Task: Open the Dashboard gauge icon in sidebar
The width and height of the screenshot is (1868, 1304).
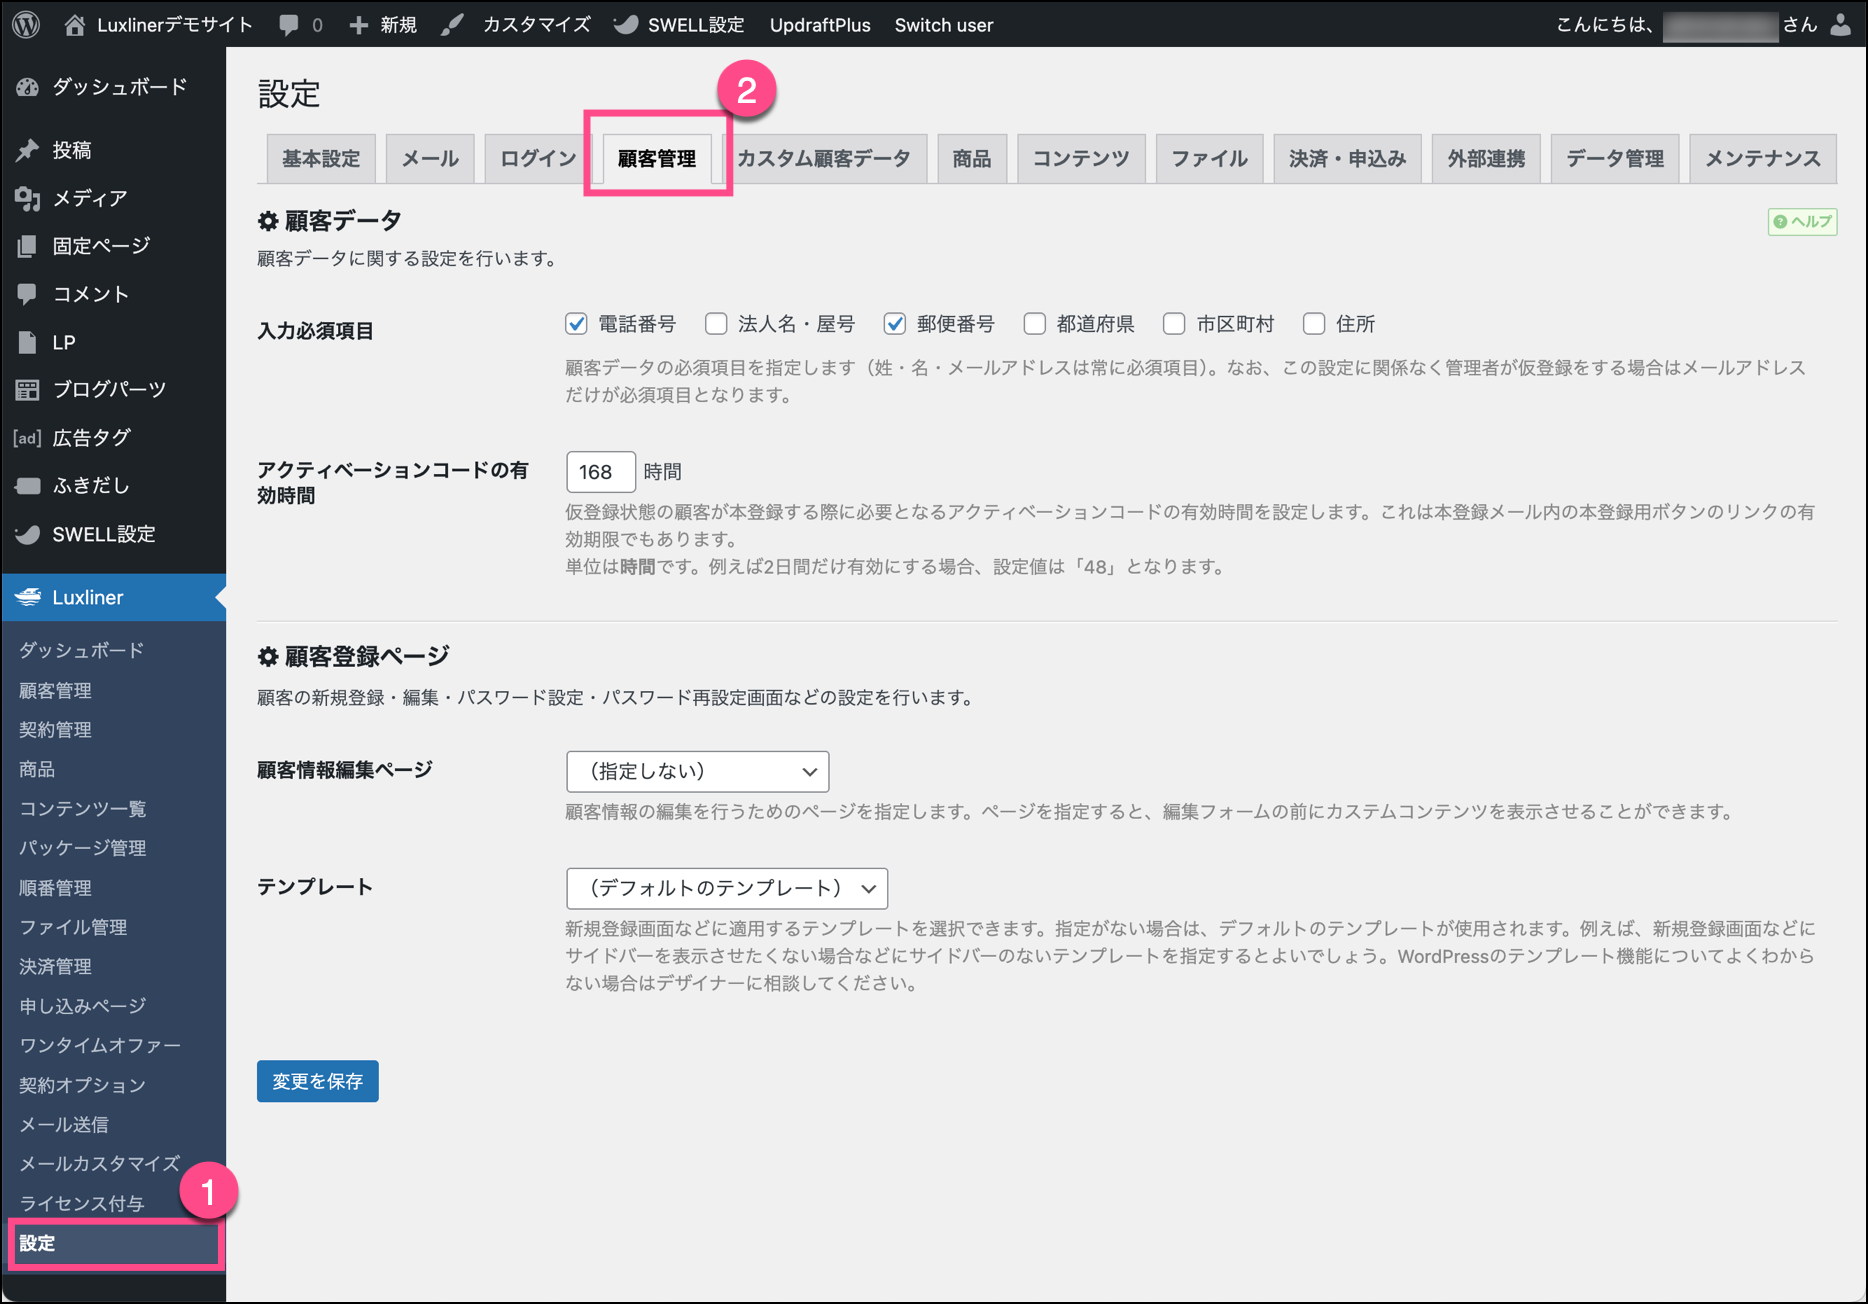Action: tap(27, 87)
